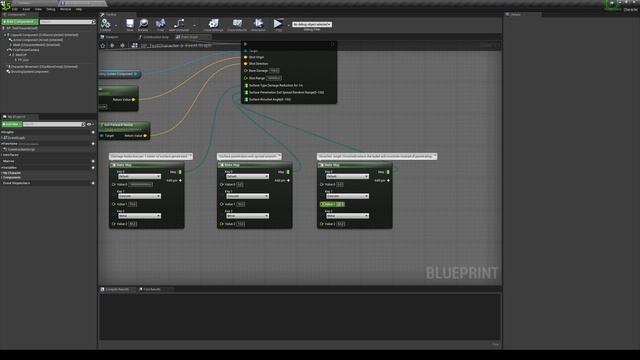
Task: Open the Play options dropdown arrow
Action: (288, 25)
